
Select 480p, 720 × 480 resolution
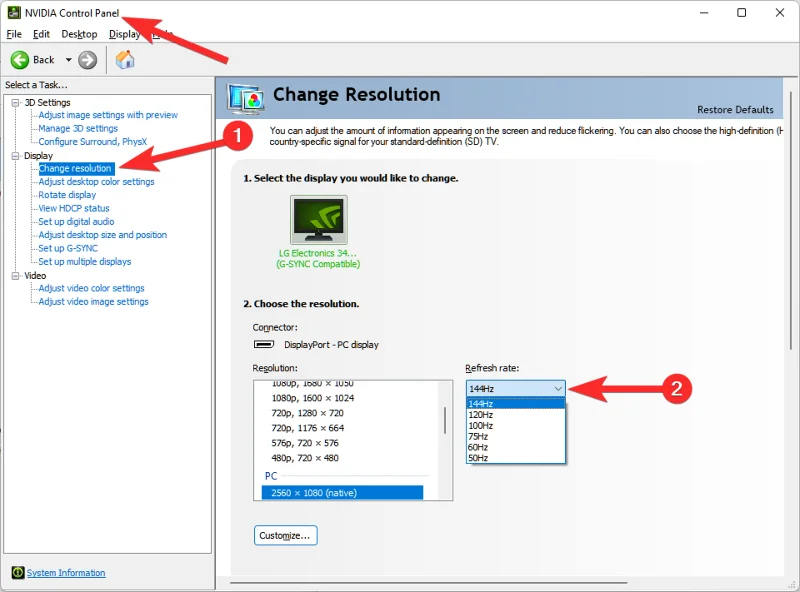(x=305, y=458)
